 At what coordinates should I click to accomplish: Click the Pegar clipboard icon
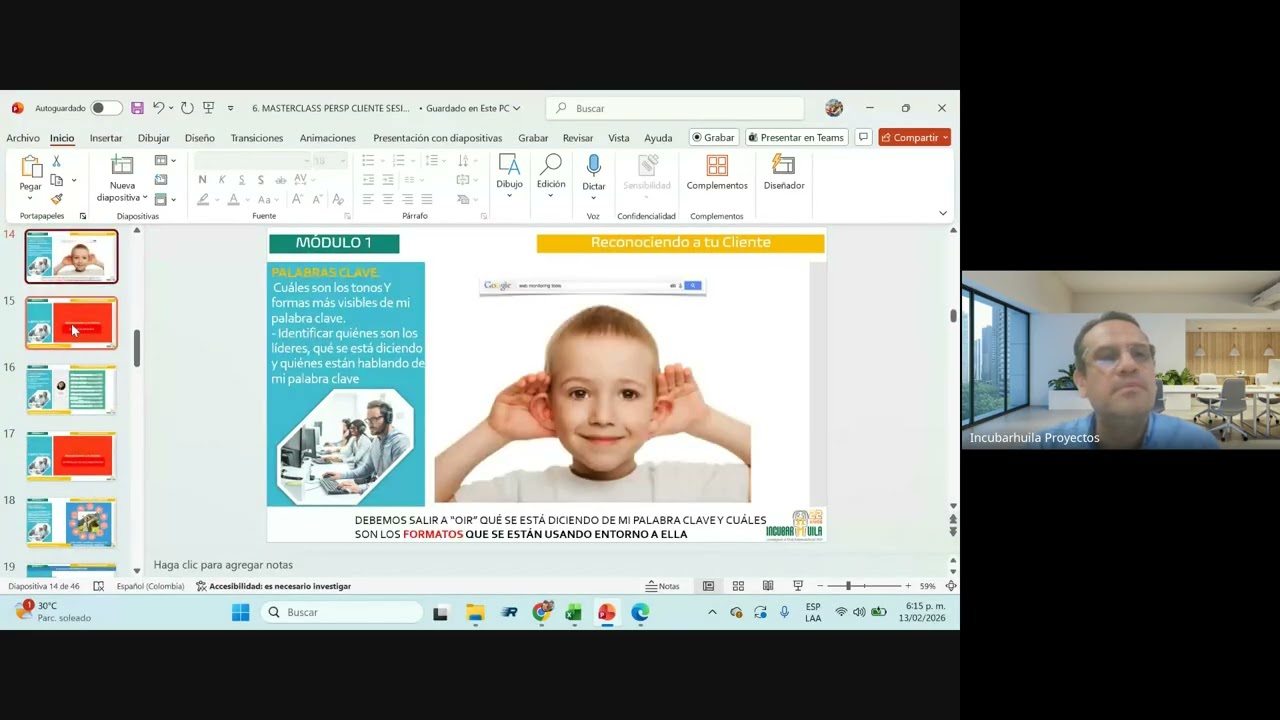tap(31, 167)
